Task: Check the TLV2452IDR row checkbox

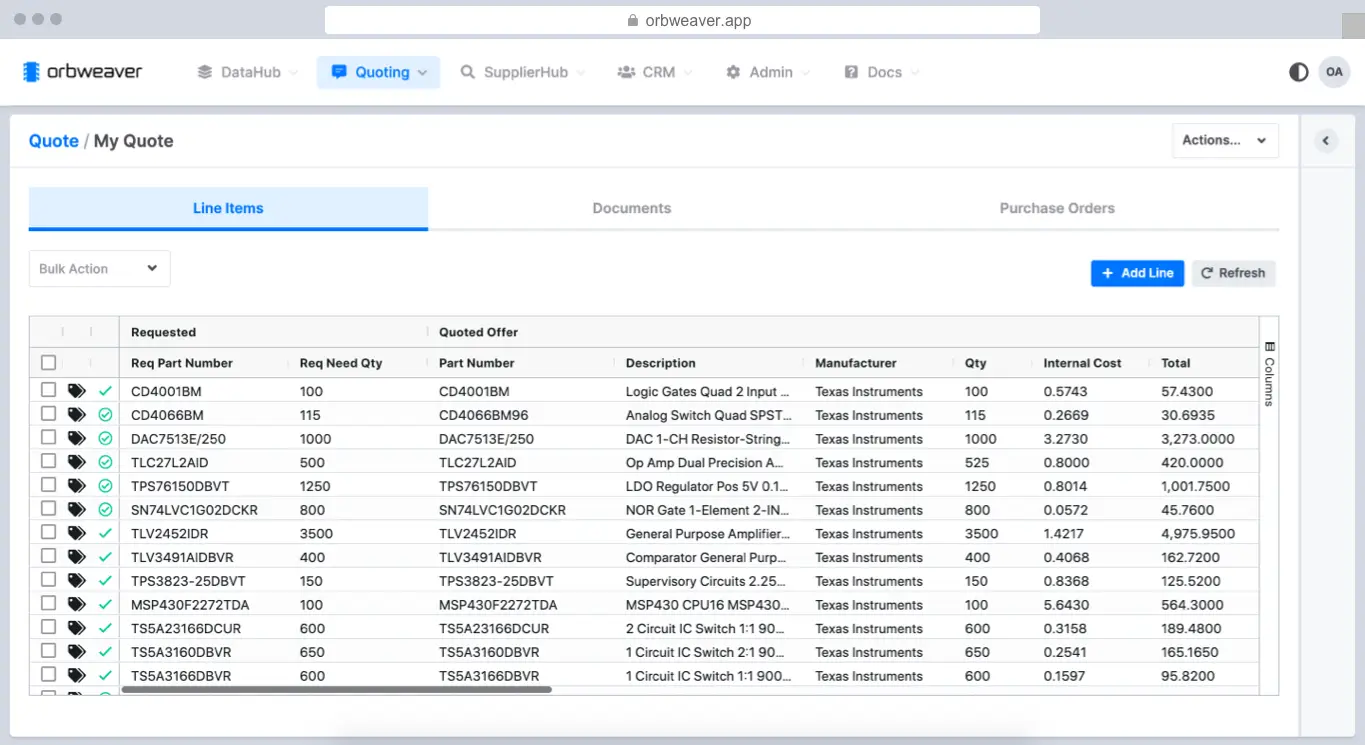Action: pos(48,533)
